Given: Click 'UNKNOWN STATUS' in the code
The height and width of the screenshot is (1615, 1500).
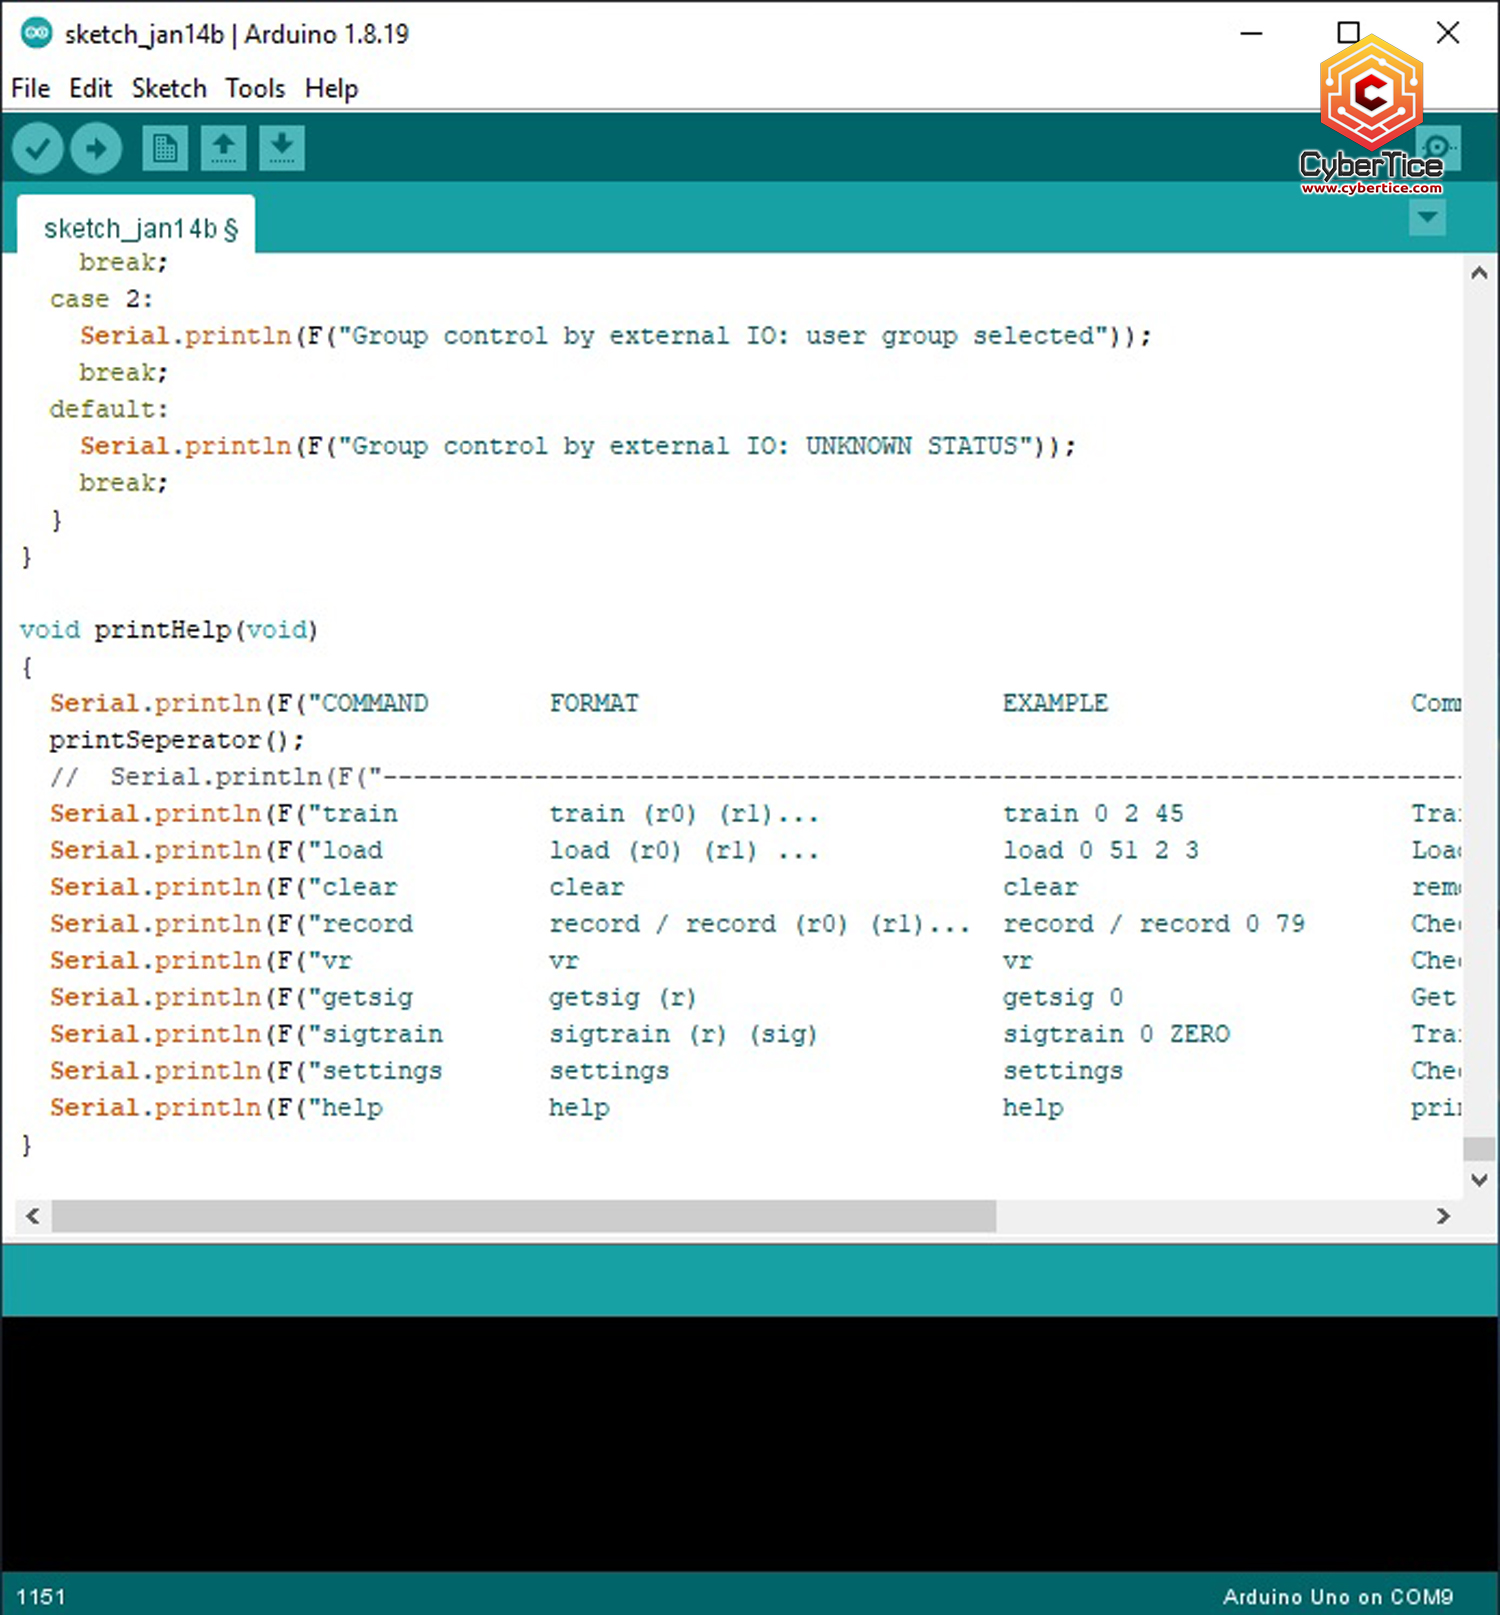Looking at the screenshot, I should (911, 446).
